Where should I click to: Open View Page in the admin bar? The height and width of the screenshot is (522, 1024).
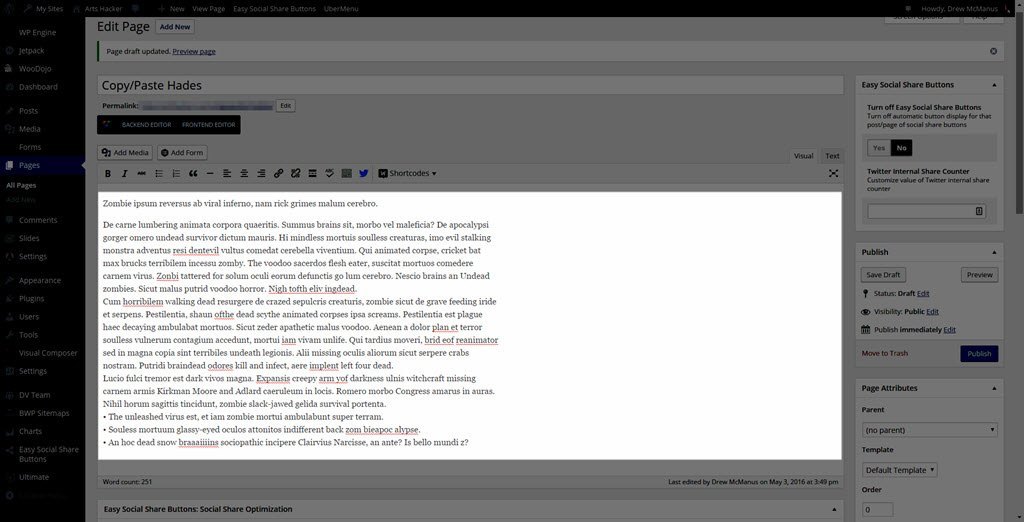pyautogui.click(x=208, y=9)
